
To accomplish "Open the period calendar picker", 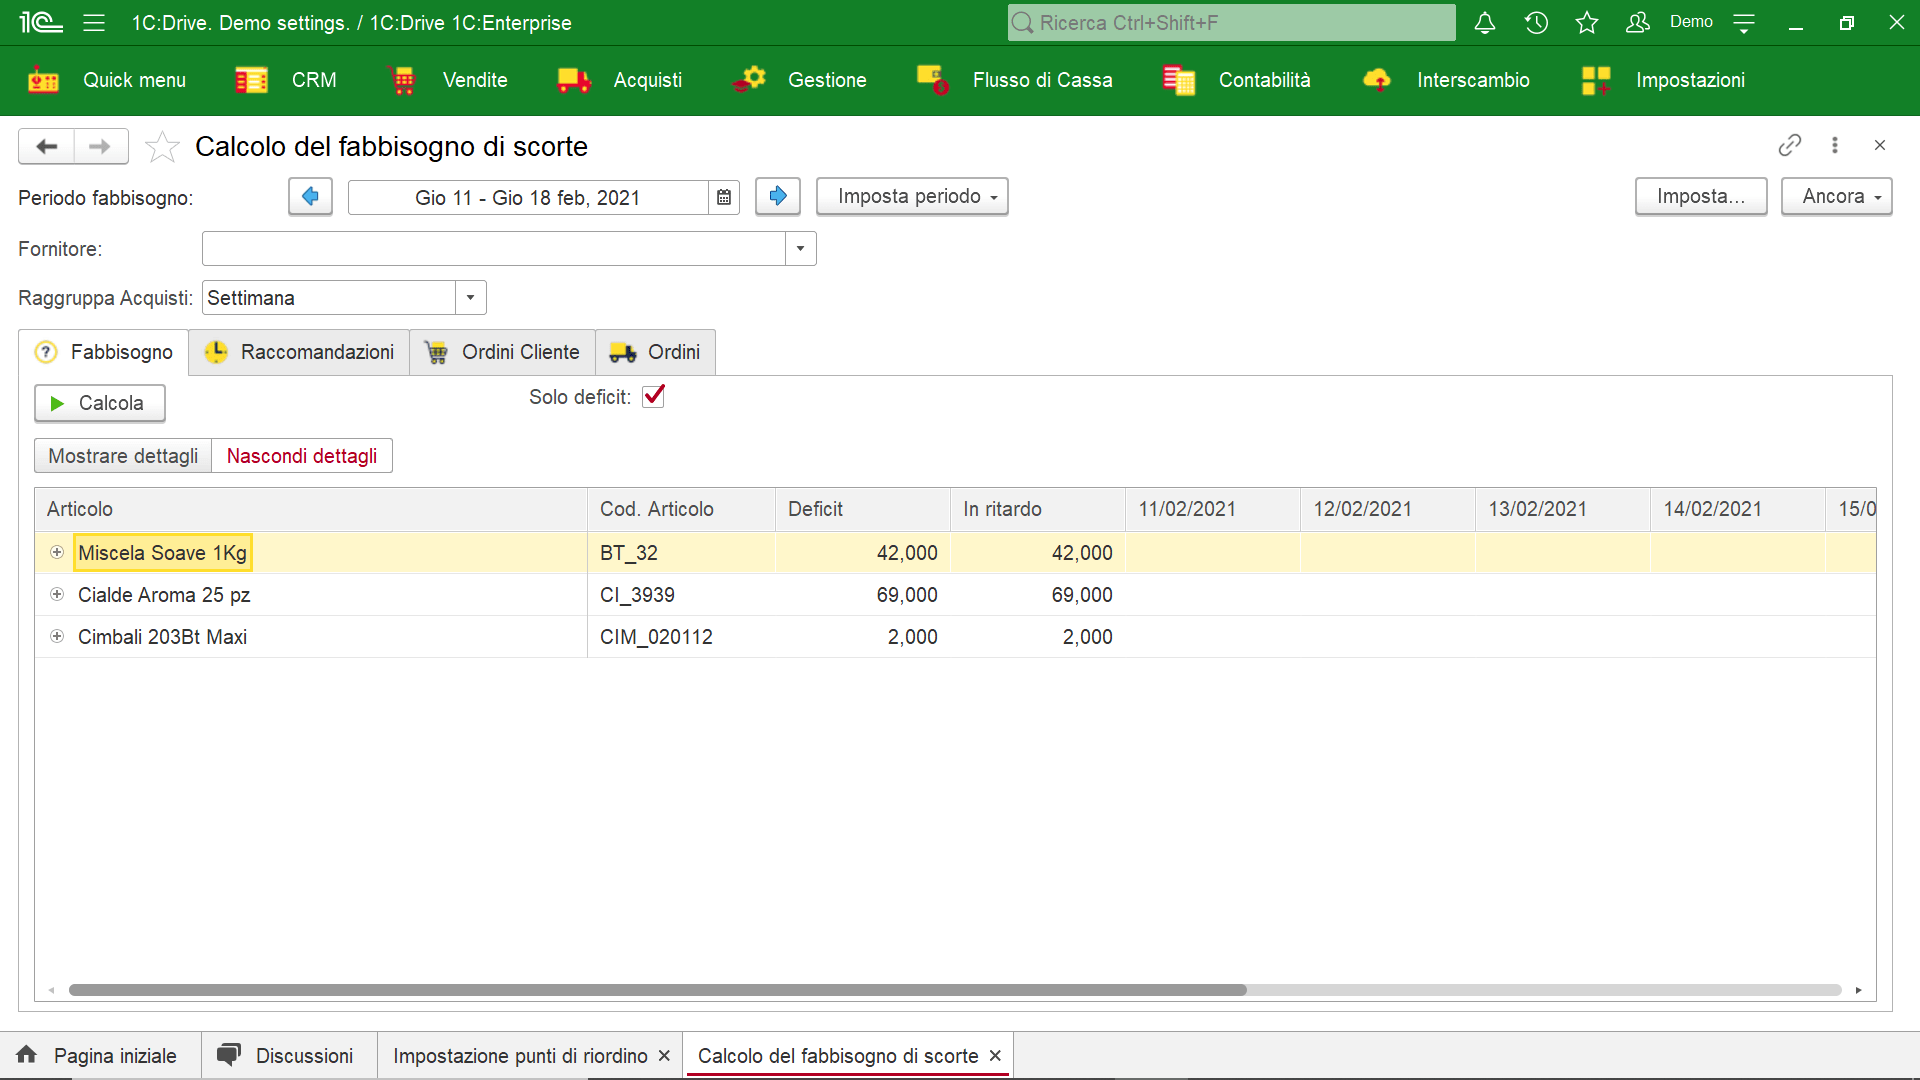I will coord(724,198).
